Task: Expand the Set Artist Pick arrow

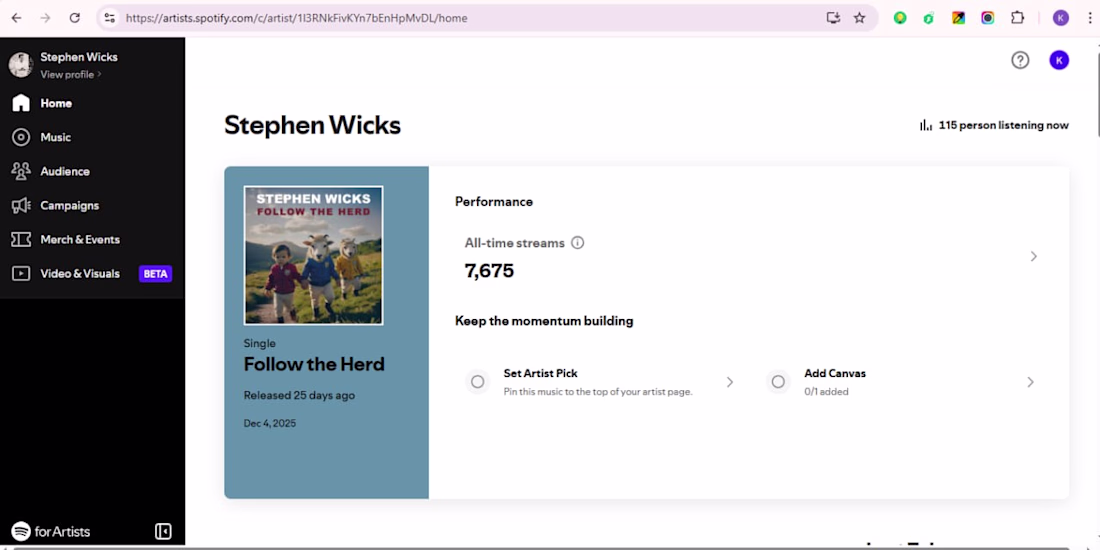Action: (x=730, y=382)
